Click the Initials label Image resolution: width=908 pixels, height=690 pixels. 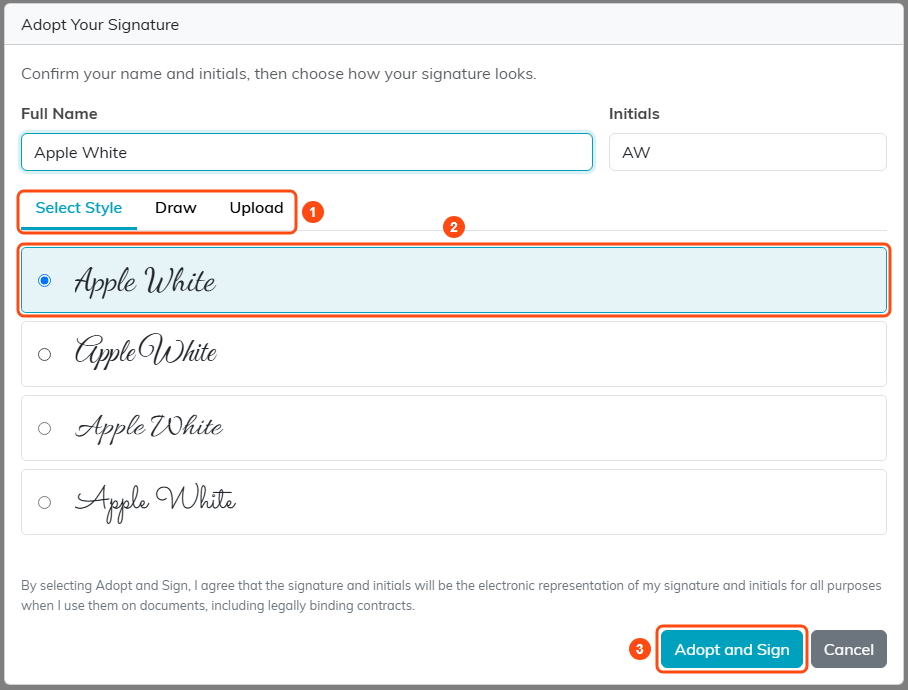point(634,113)
